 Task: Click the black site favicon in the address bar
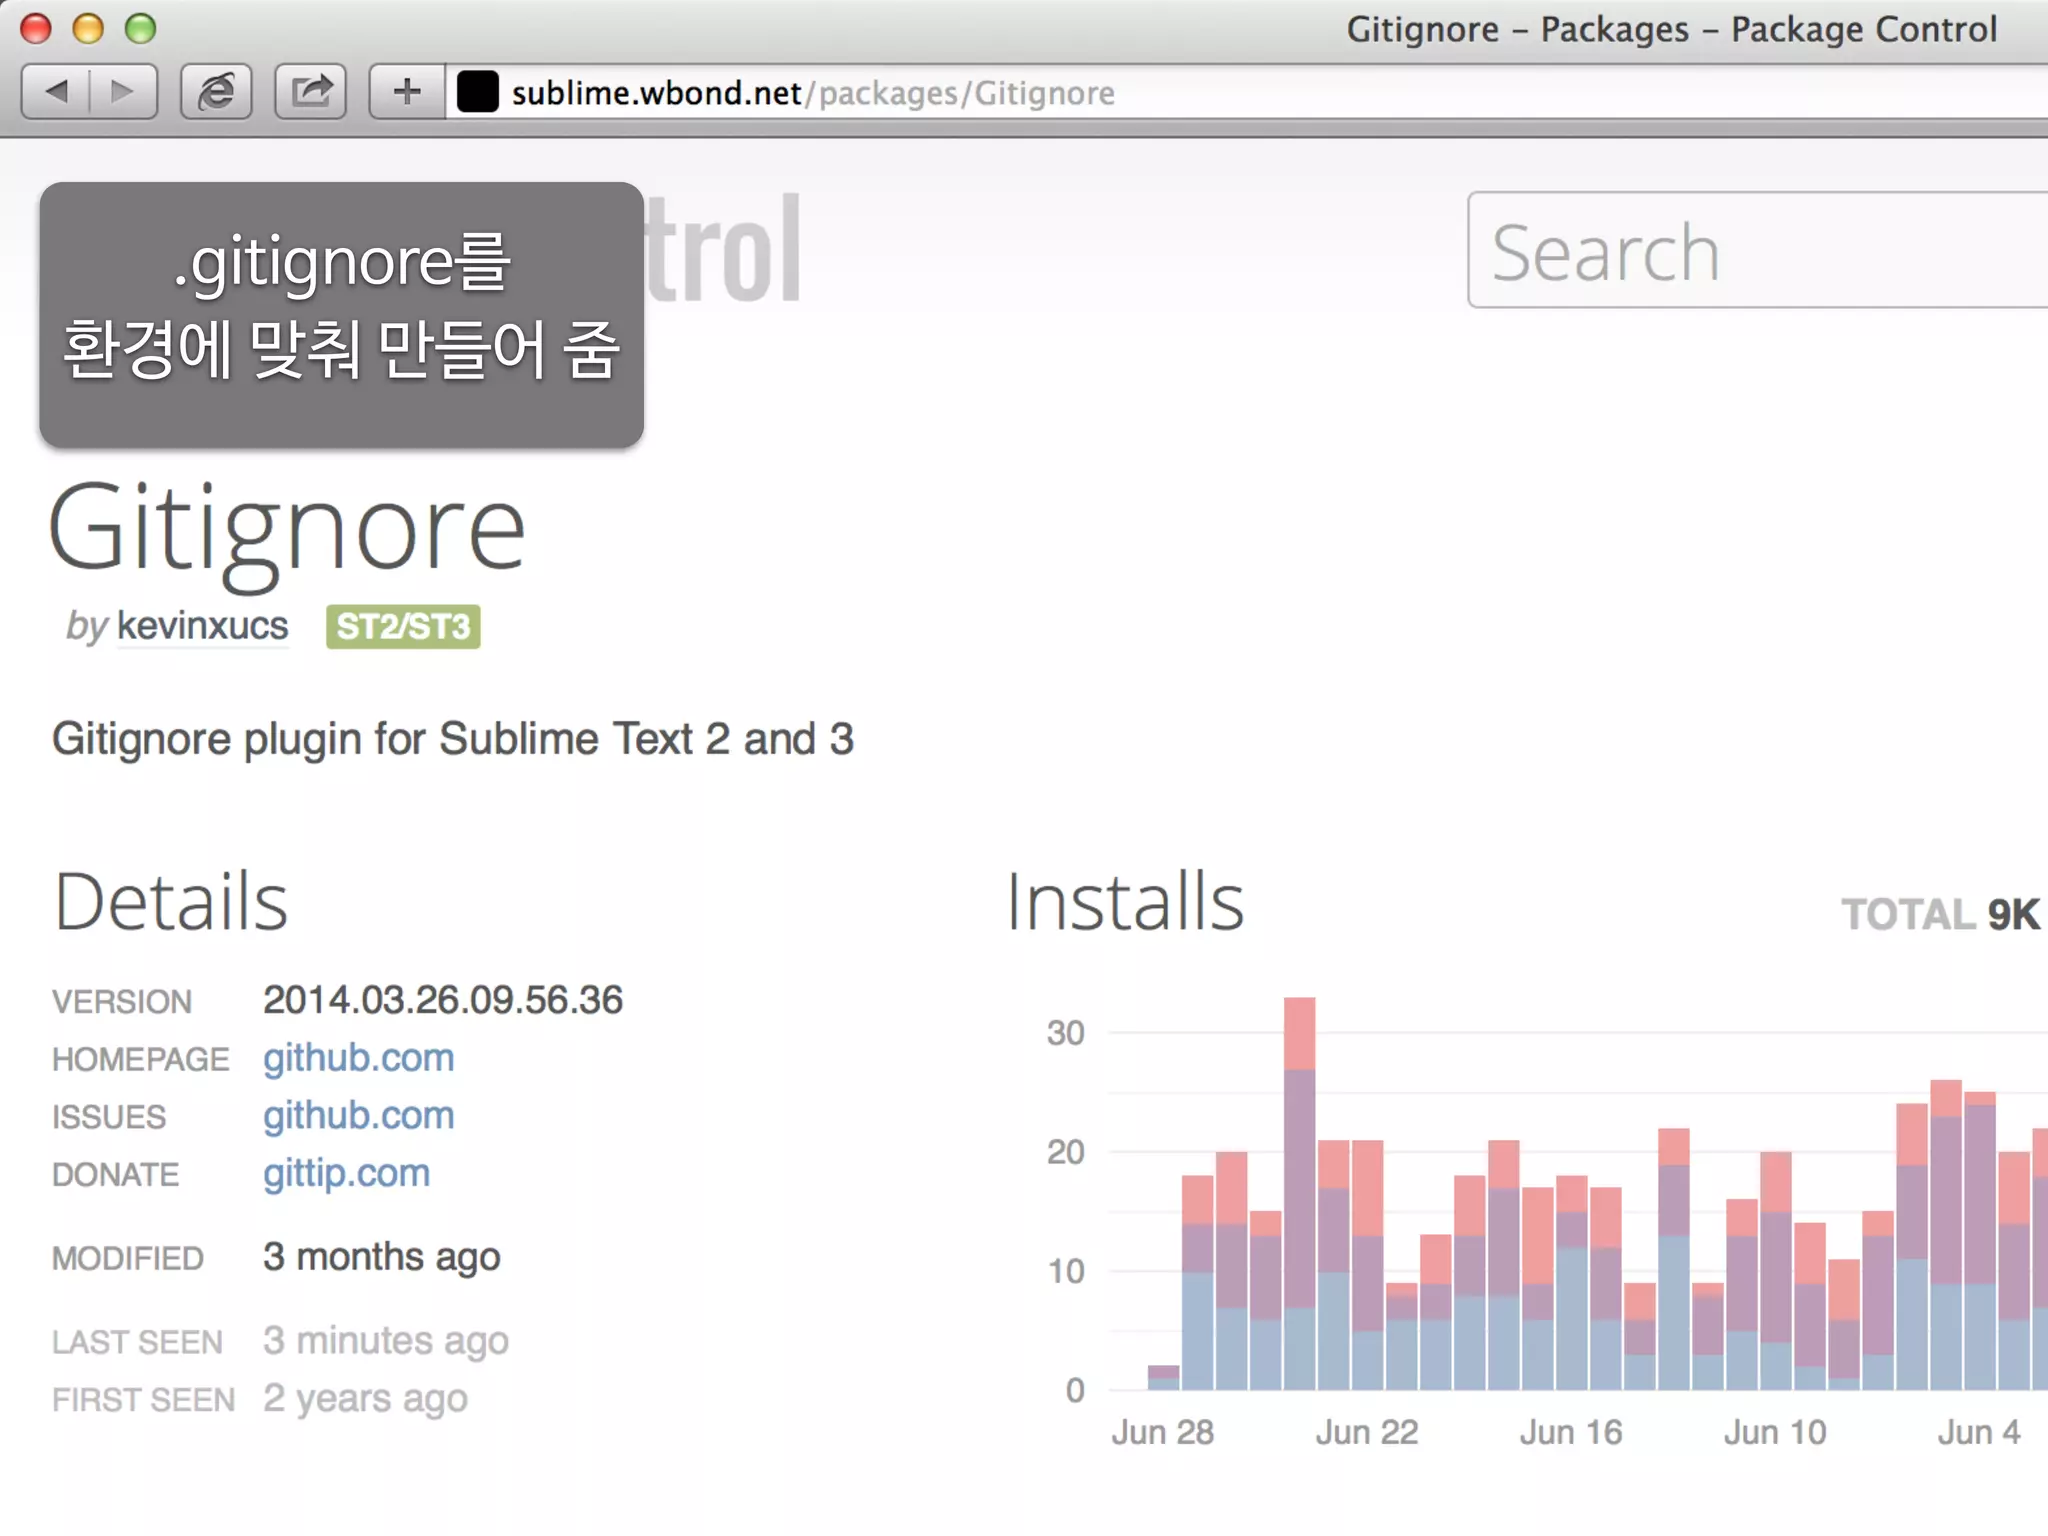pos(477,92)
